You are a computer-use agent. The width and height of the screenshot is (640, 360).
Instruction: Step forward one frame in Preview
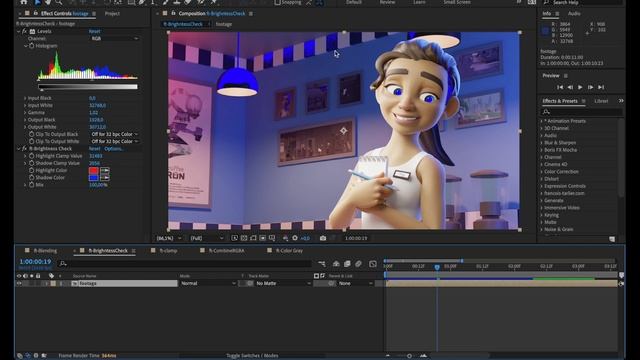point(590,87)
